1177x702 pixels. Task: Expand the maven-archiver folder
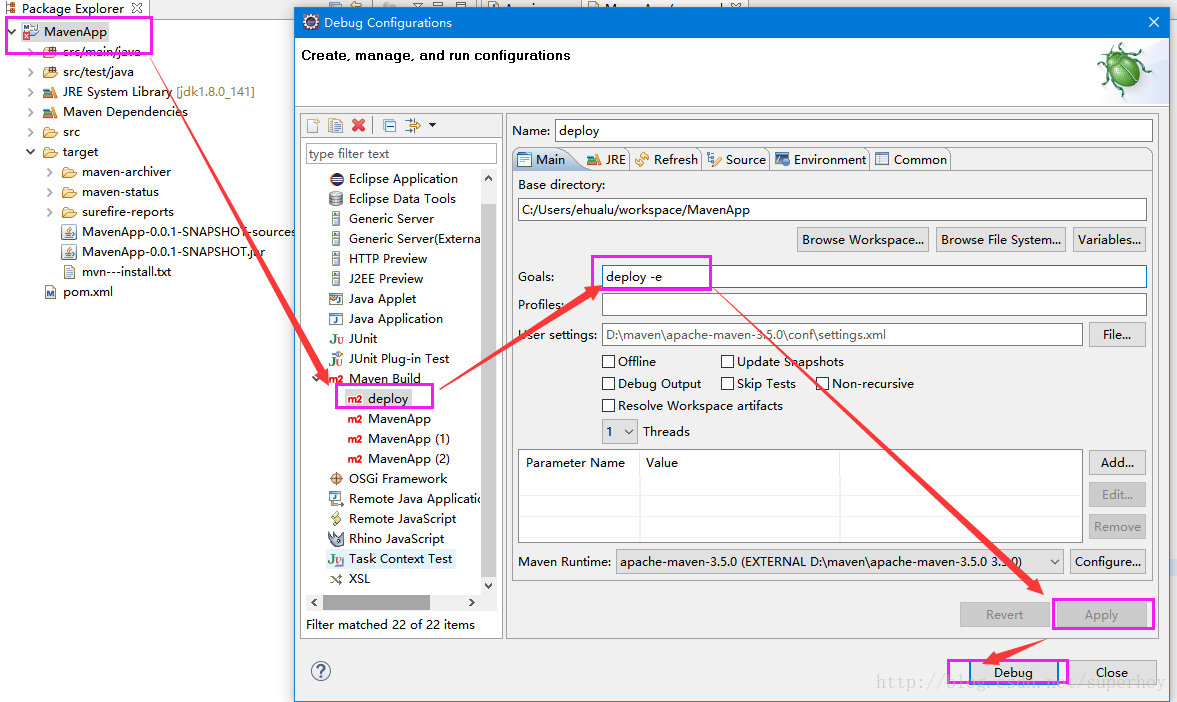coord(50,172)
